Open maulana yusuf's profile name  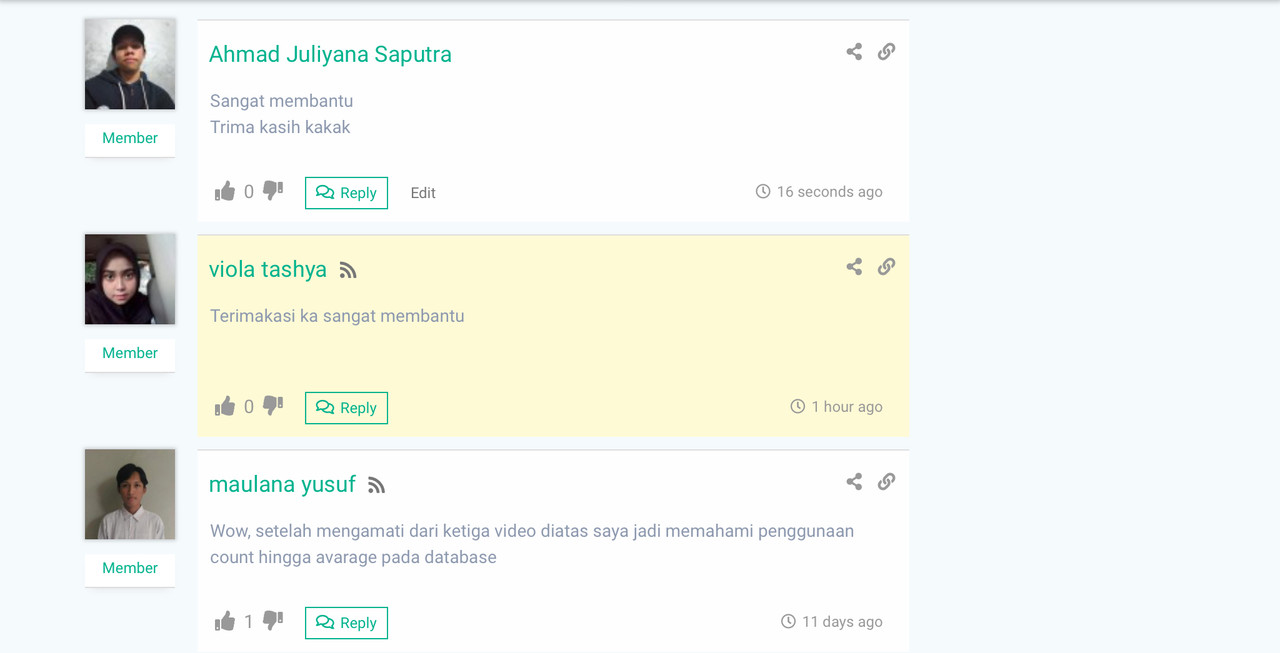pyautogui.click(x=282, y=484)
